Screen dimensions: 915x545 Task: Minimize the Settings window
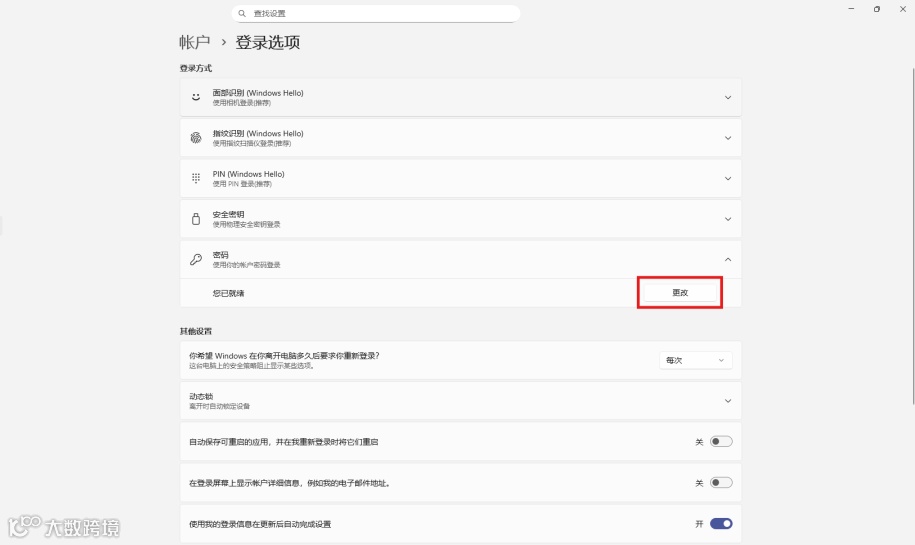click(x=851, y=9)
